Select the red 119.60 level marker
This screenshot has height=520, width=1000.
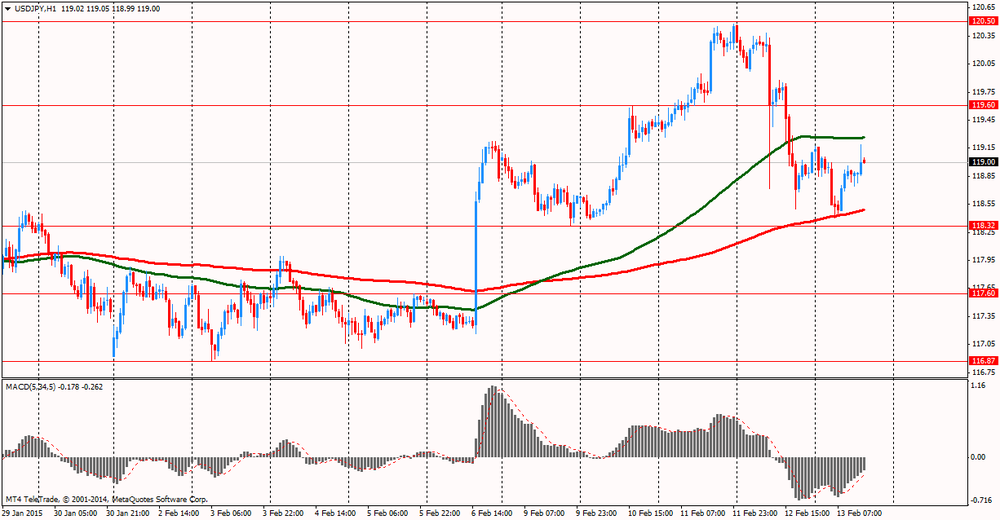(982, 105)
